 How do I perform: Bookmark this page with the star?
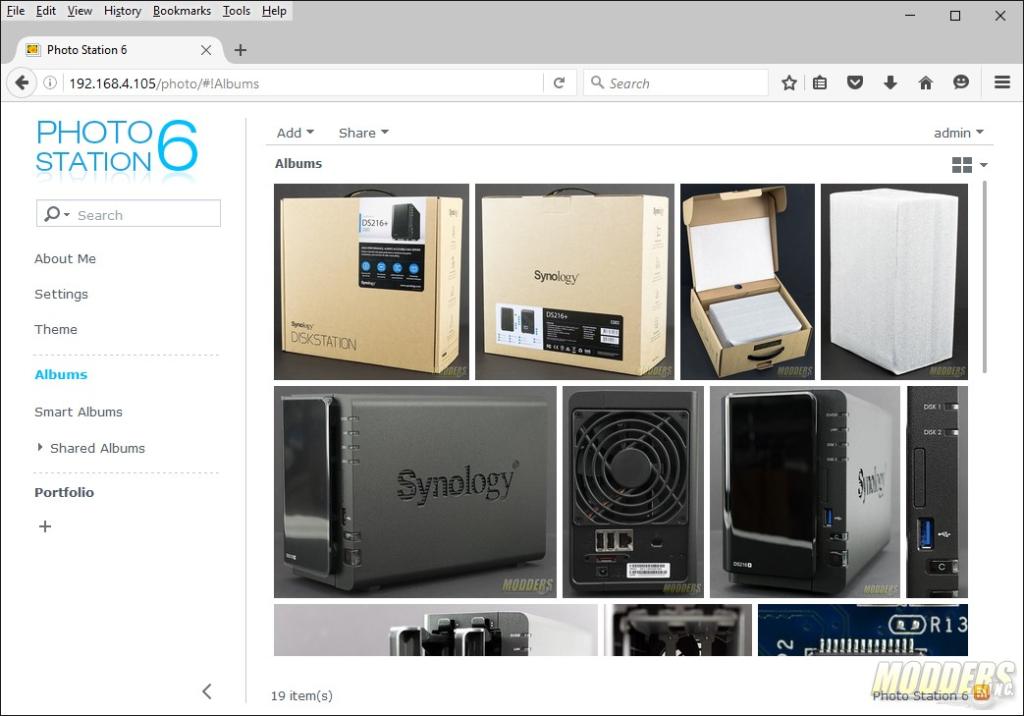[x=789, y=83]
